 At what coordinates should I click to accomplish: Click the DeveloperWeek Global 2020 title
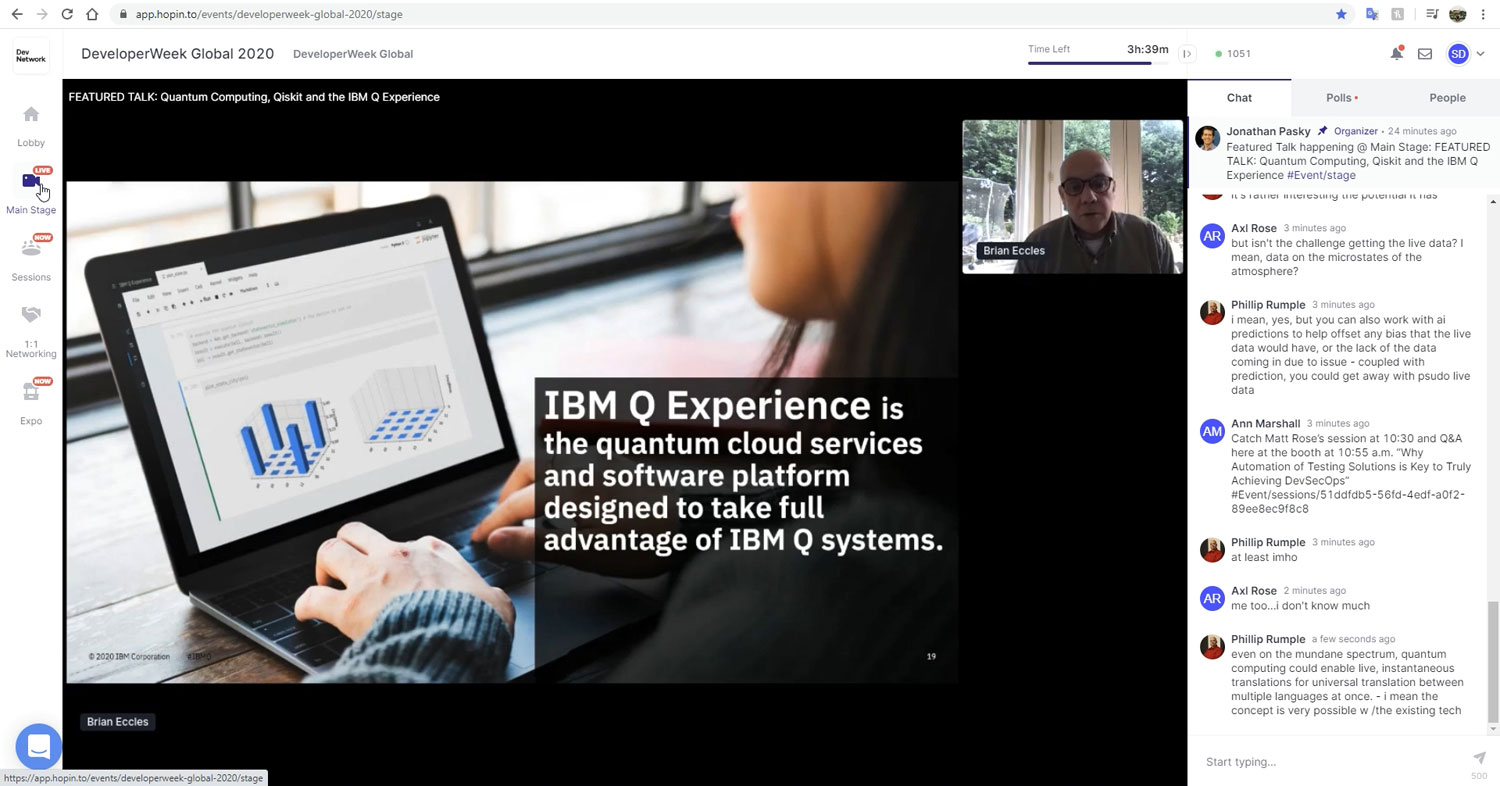[x=177, y=54]
